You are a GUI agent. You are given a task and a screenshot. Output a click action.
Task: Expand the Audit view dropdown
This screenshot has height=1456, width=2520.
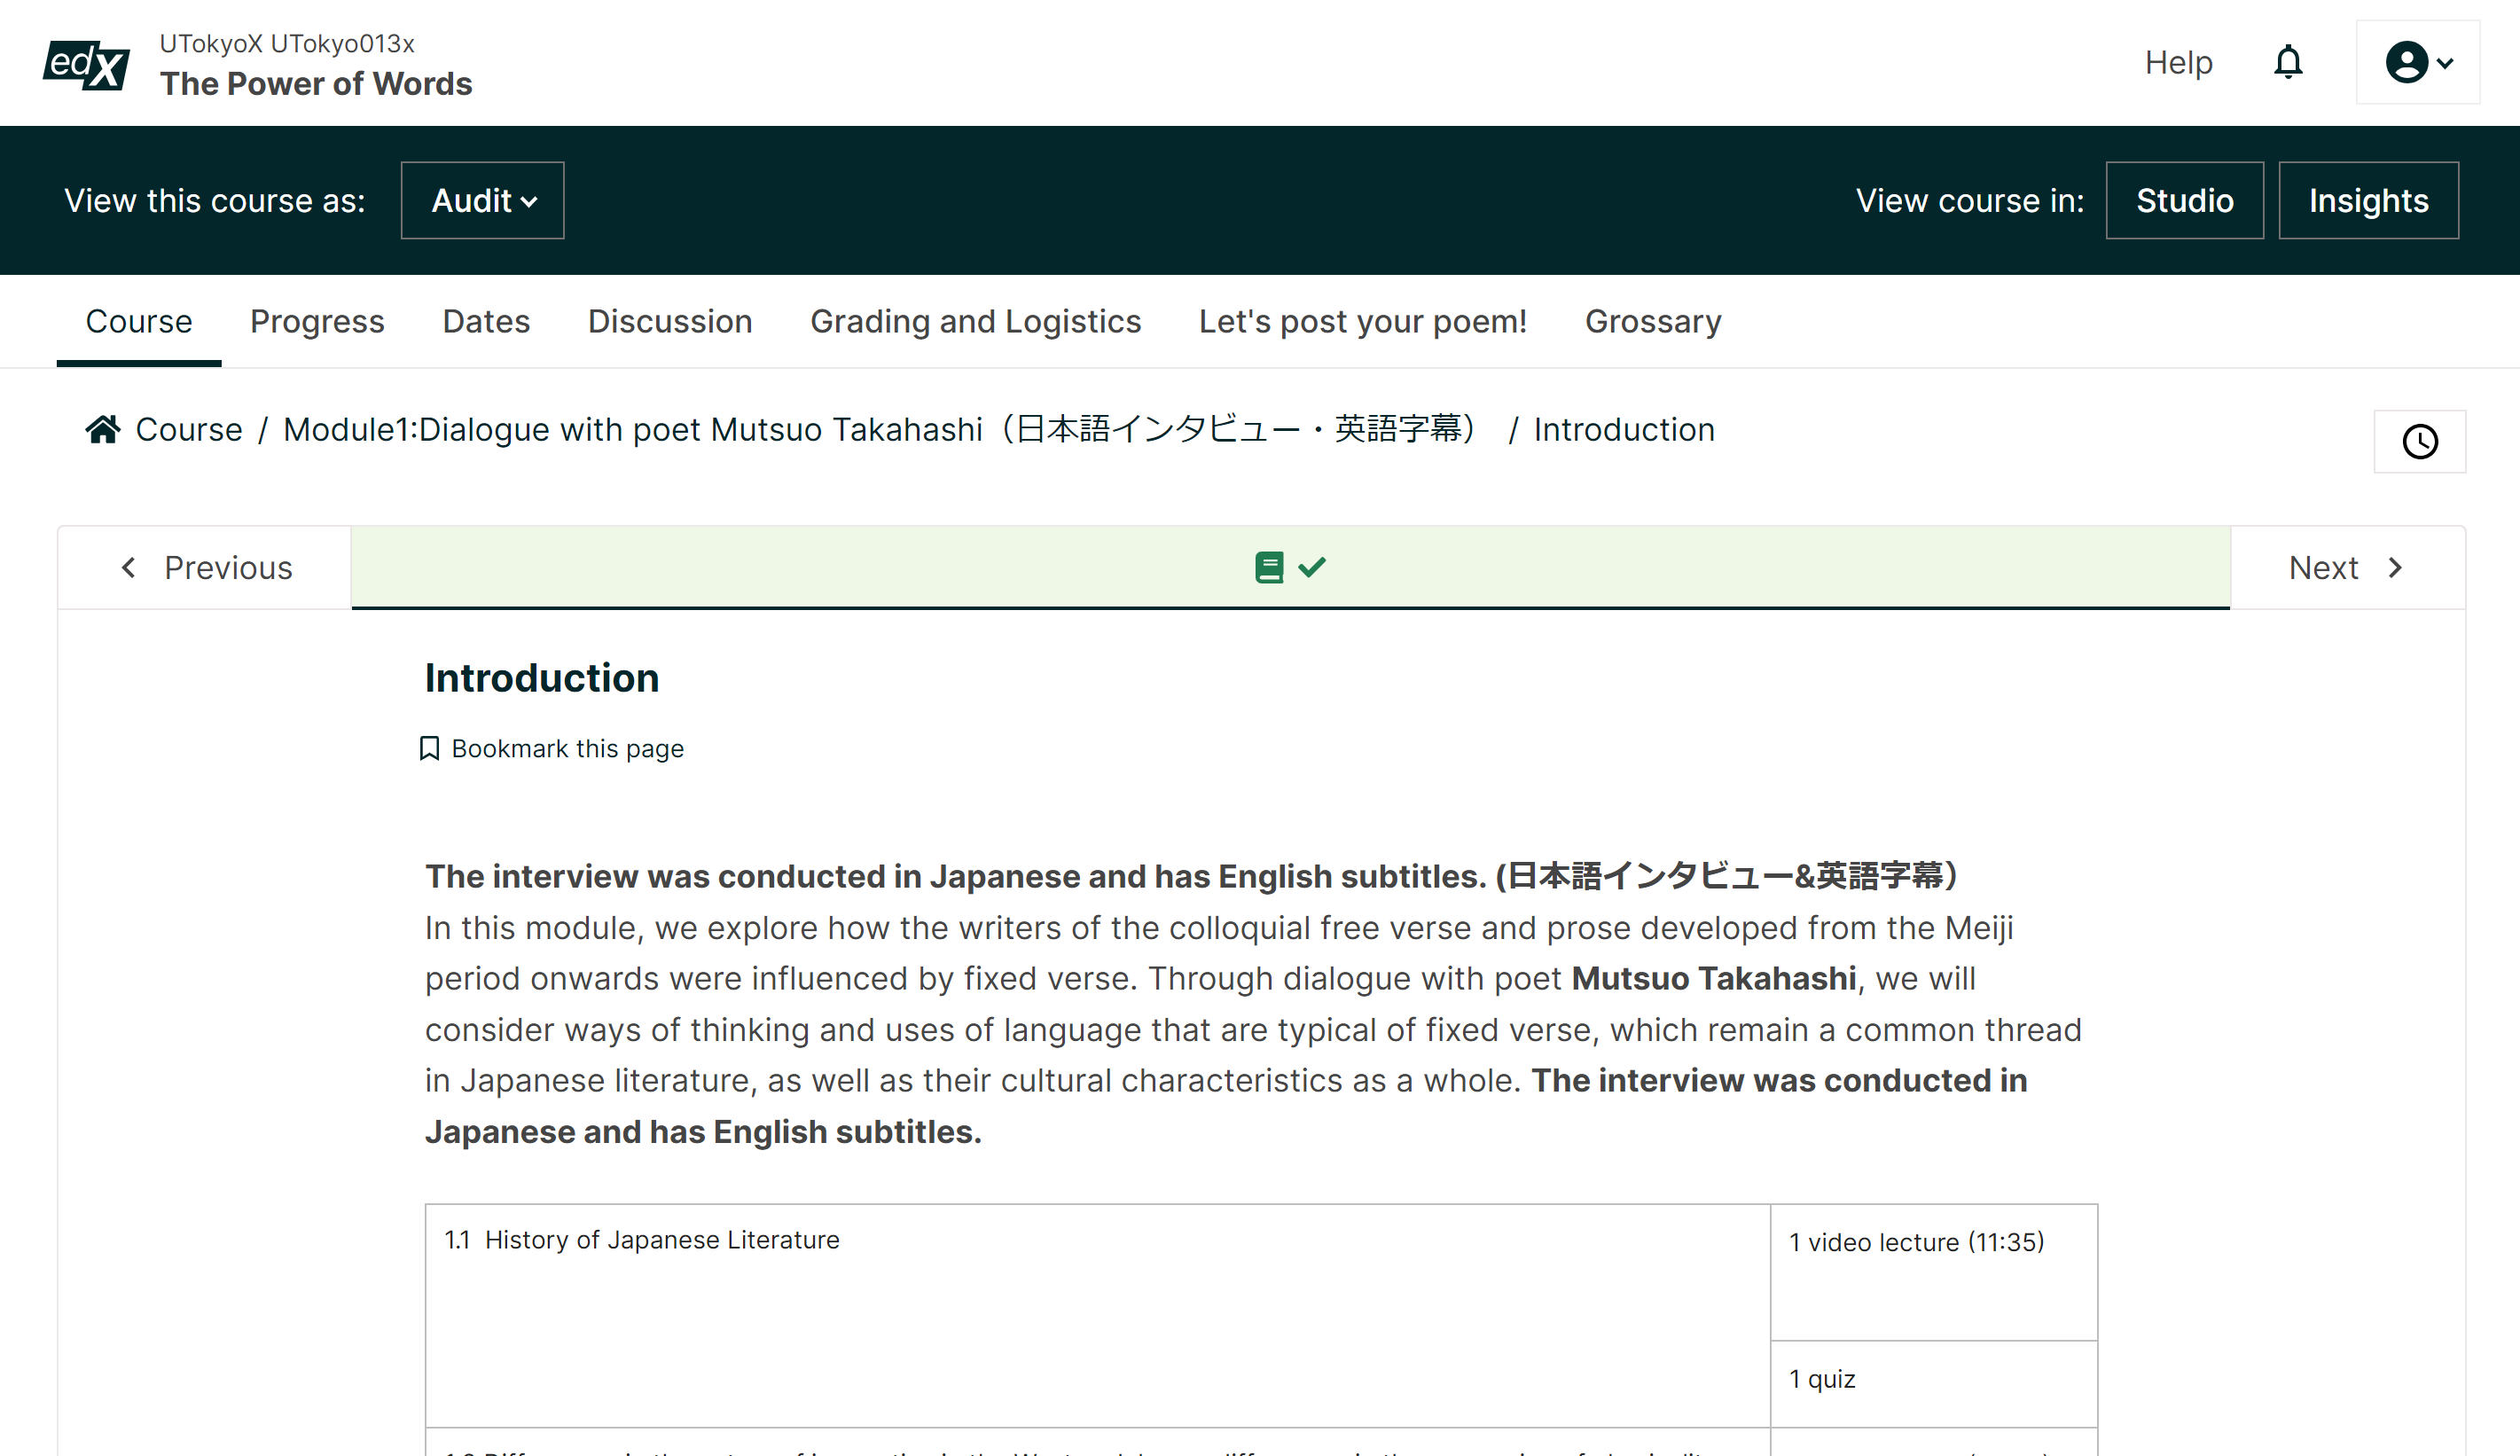click(x=483, y=201)
